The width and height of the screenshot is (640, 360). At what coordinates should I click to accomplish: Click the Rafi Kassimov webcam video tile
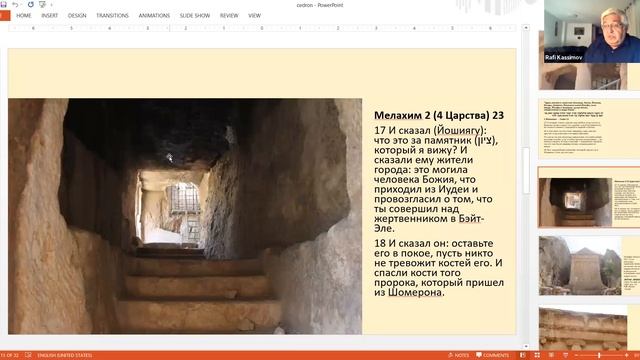(x=592, y=31)
